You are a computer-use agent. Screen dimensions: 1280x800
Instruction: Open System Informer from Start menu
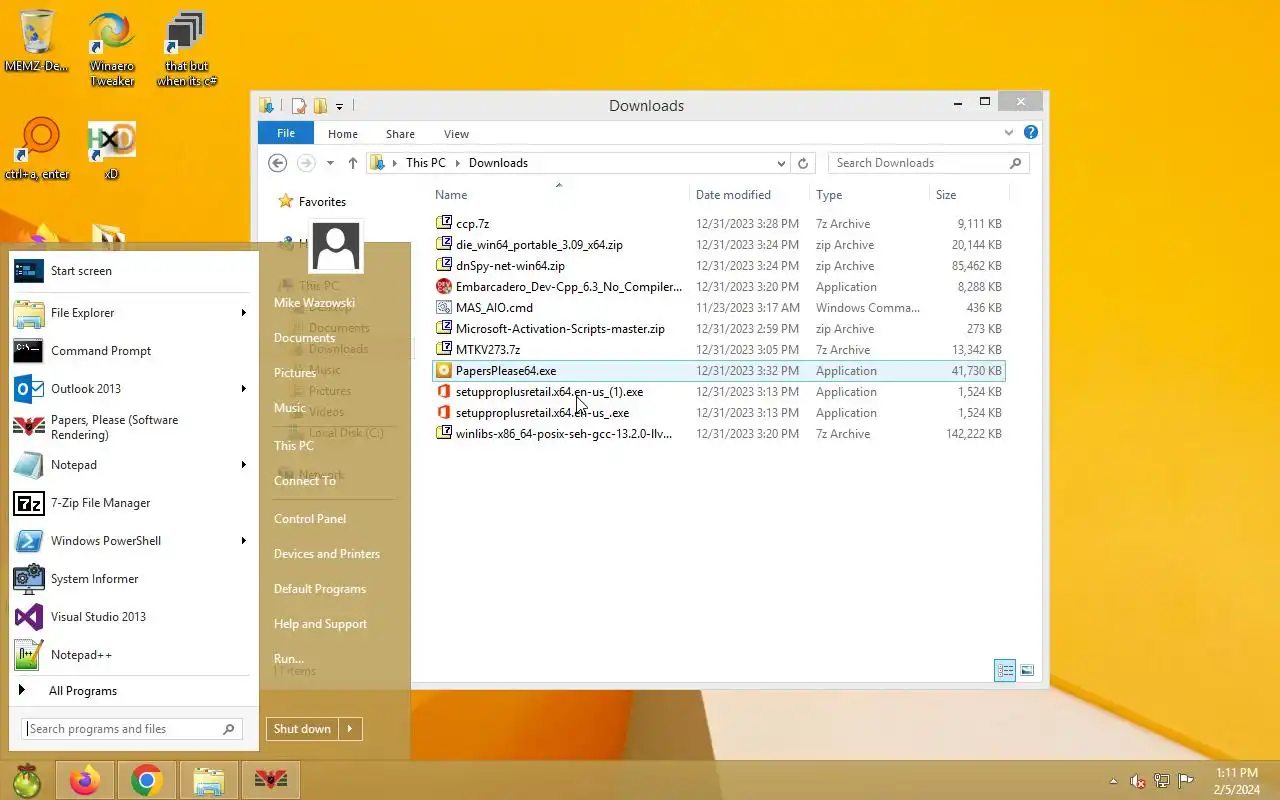click(x=131, y=579)
